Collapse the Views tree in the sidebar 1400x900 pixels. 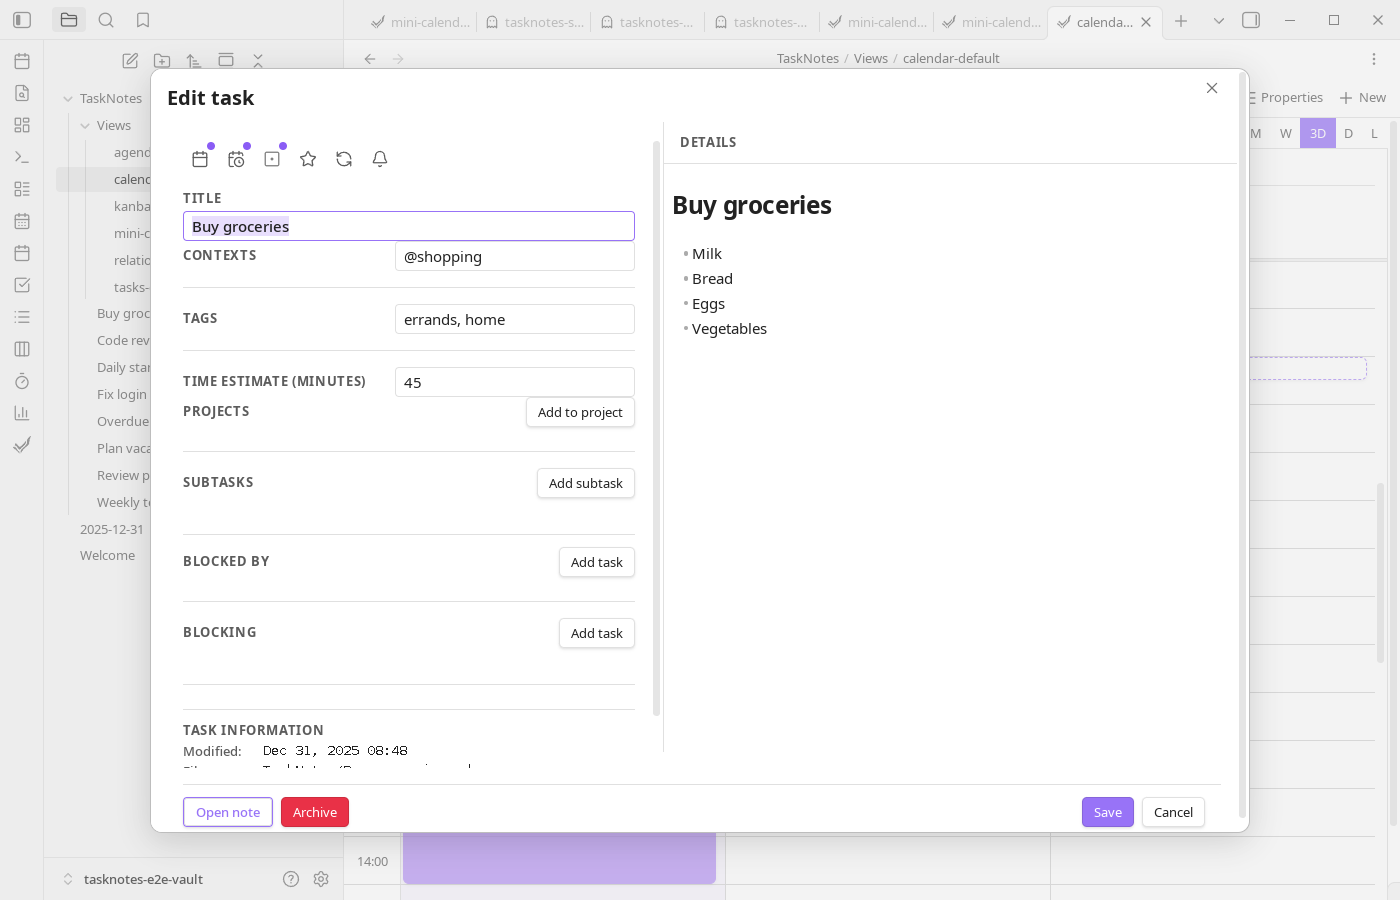click(x=87, y=125)
